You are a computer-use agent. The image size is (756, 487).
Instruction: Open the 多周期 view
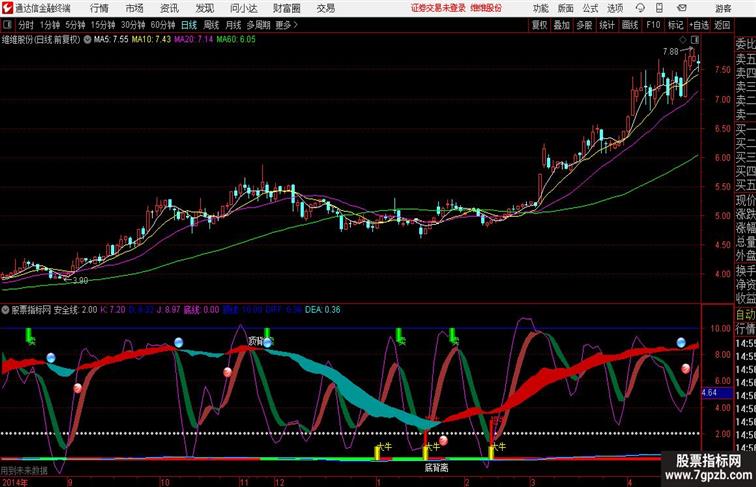click(x=258, y=25)
